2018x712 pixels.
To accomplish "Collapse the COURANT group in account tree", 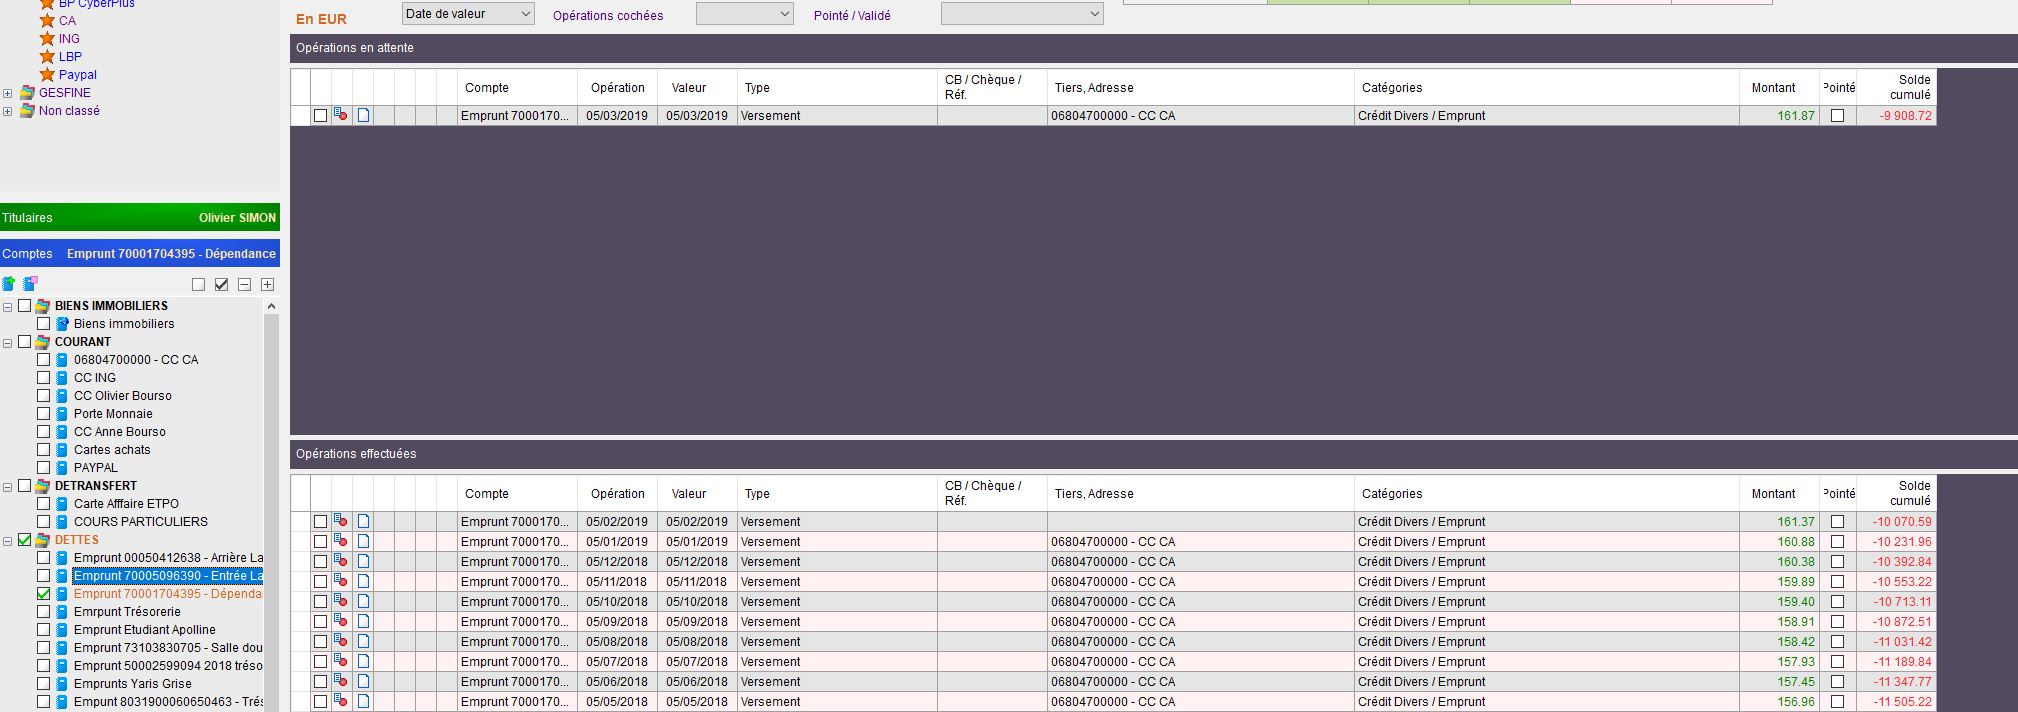I will (x=8, y=343).
